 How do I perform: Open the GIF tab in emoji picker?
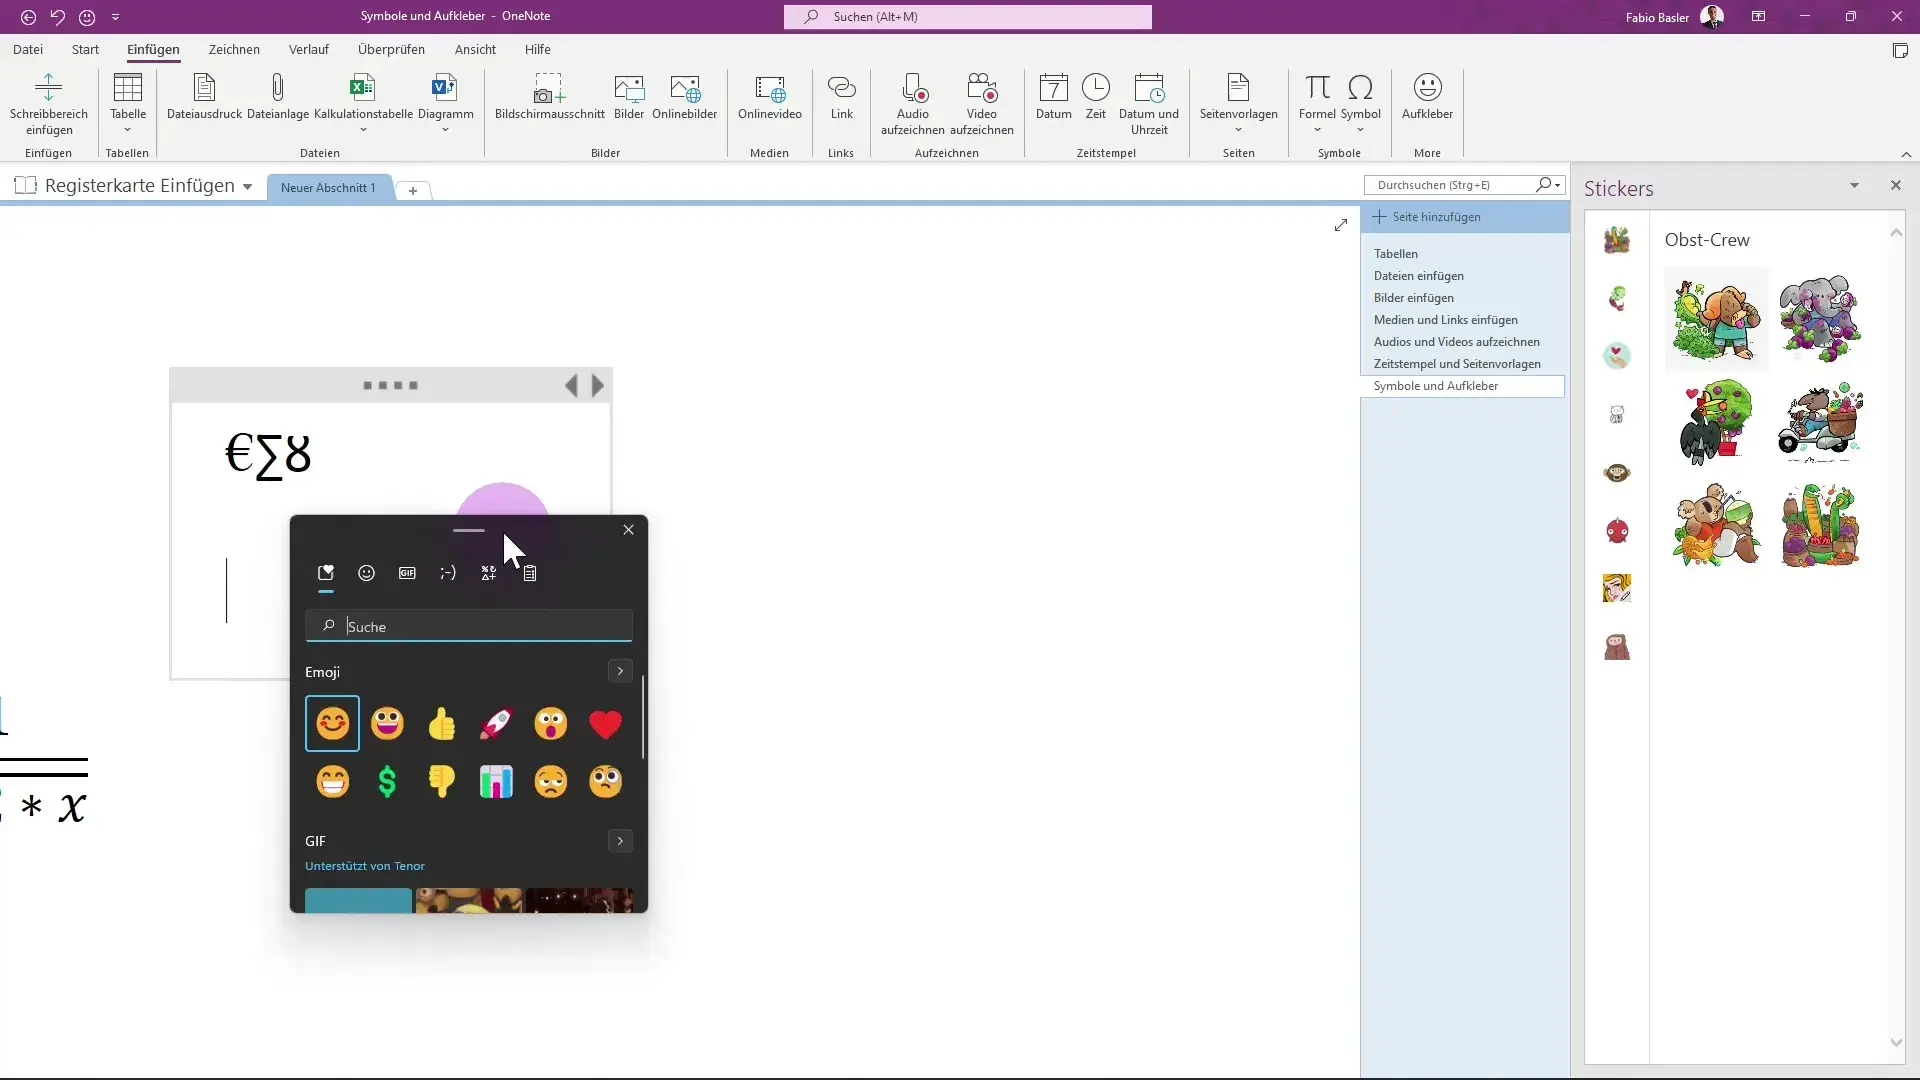tap(407, 573)
